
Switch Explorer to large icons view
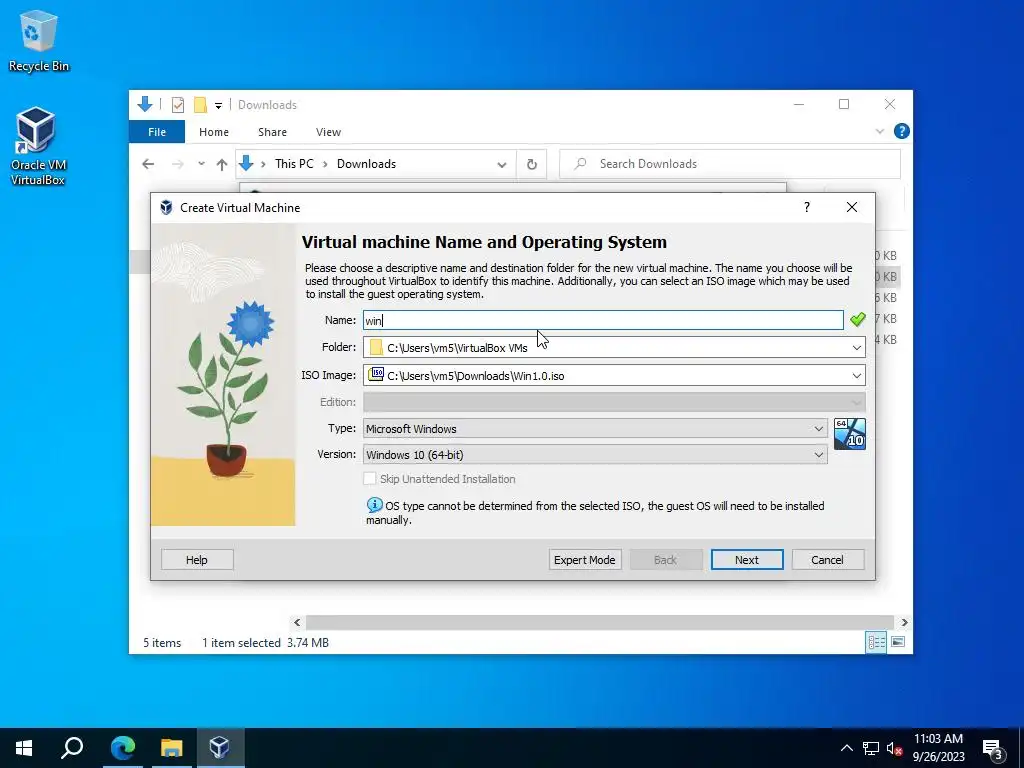(x=898, y=642)
